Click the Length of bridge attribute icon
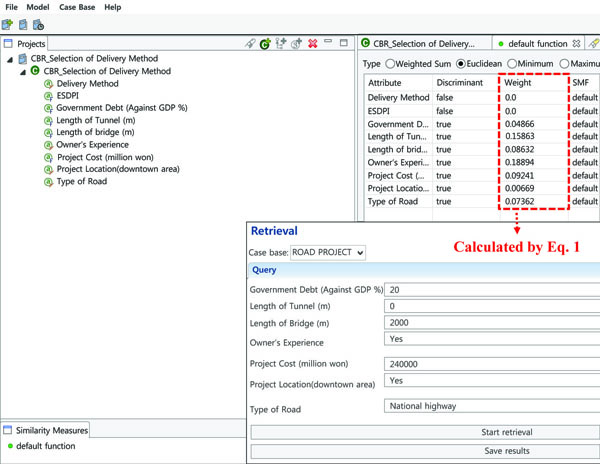 tap(48, 133)
